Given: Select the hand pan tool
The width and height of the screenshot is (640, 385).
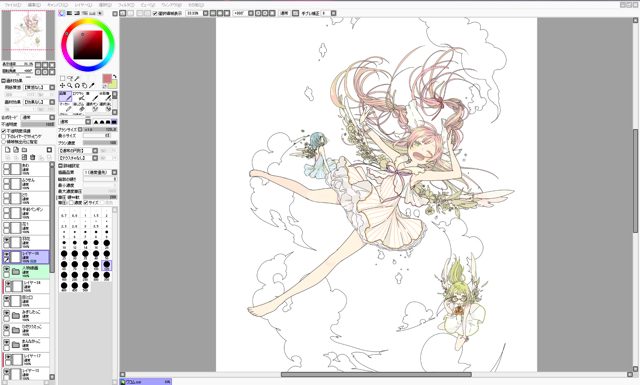Looking at the screenshot, I should coord(84,86).
